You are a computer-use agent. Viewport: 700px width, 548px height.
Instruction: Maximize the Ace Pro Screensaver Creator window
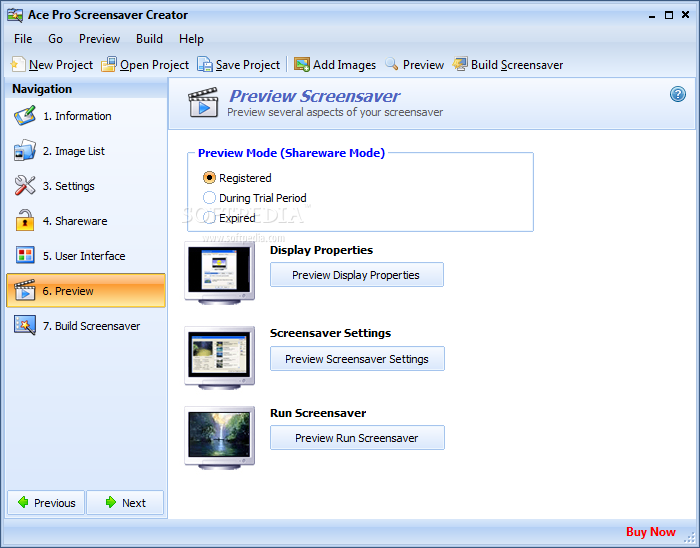(669, 15)
